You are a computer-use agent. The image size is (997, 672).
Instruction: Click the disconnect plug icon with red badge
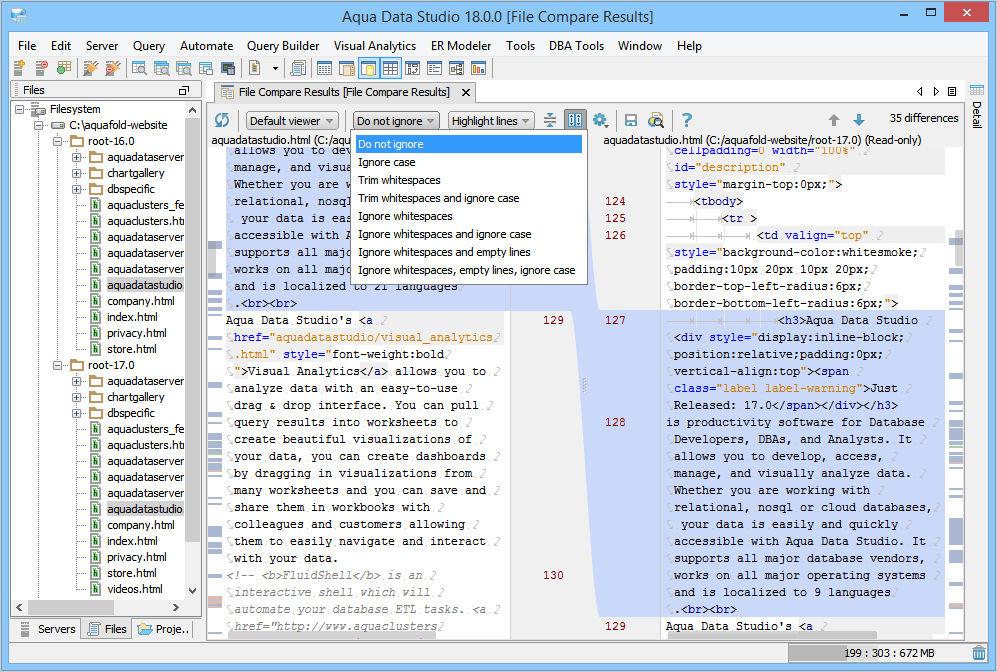pyautogui.click(x=113, y=68)
